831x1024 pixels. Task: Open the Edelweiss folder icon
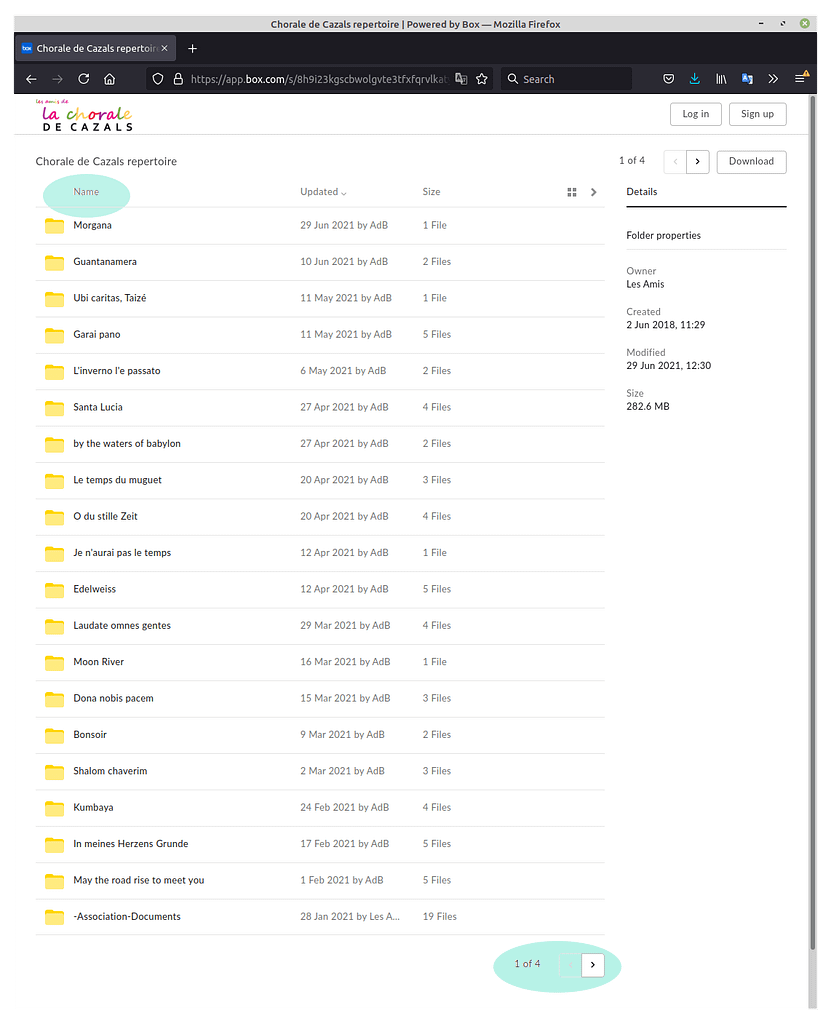pyautogui.click(x=54, y=590)
